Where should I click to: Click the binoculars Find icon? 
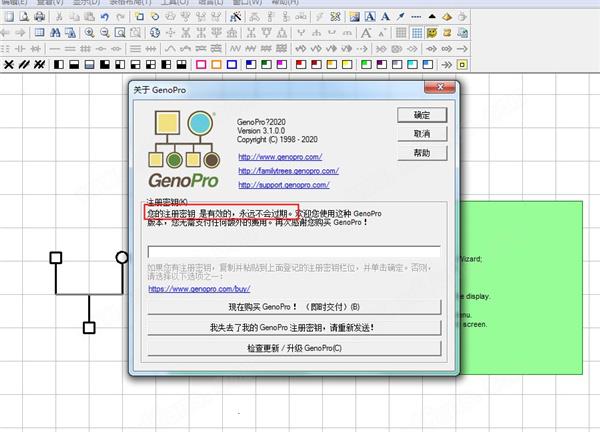click(x=55, y=33)
